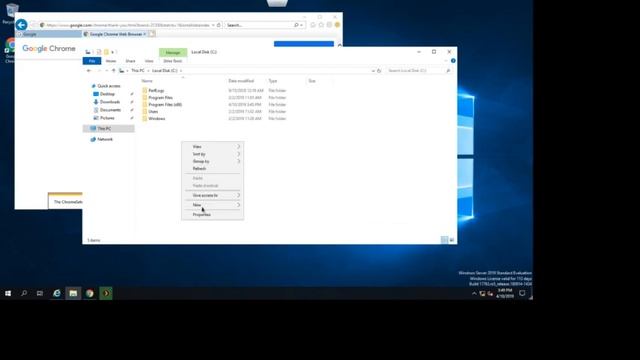Expand arrow next to View menu entry
Image resolution: width=640 pixels, height=360 pixels.
239,147
